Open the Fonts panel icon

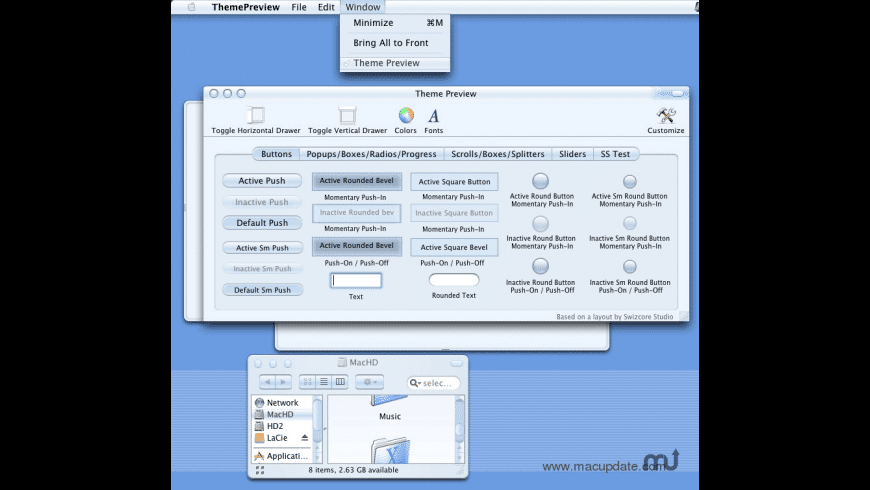433,115
